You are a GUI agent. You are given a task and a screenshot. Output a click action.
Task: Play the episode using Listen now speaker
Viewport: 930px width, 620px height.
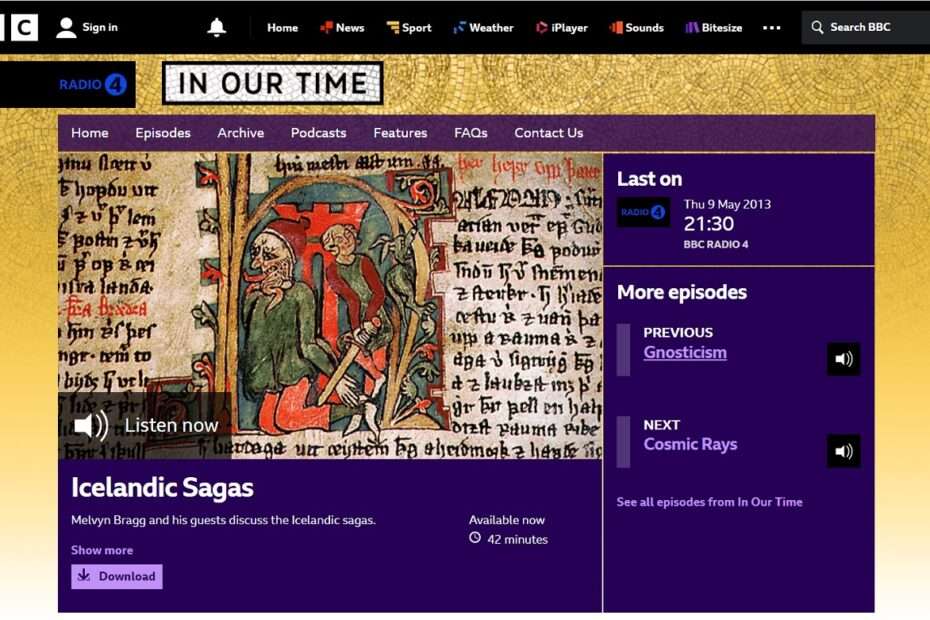pyautogui.click(x=89, y=424)
